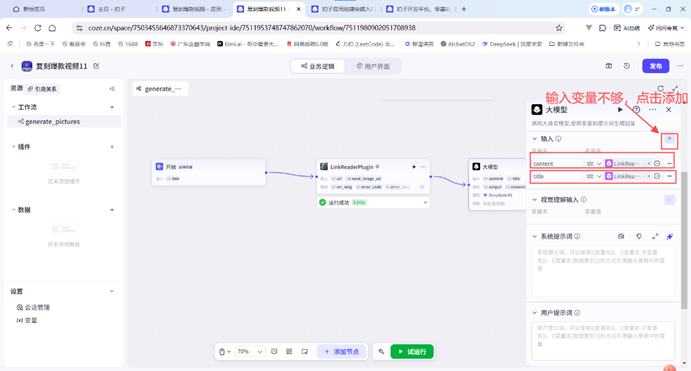The height and width of the screenshot is (371, 691).
Task: Click the auto-layout grid icon
Action: [x=289, y=352]
